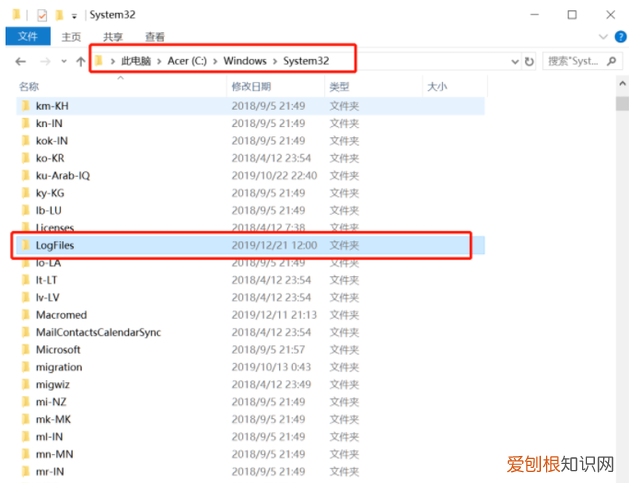
Task: Switch to the 共享 ribbon tab
Action: 113,37
